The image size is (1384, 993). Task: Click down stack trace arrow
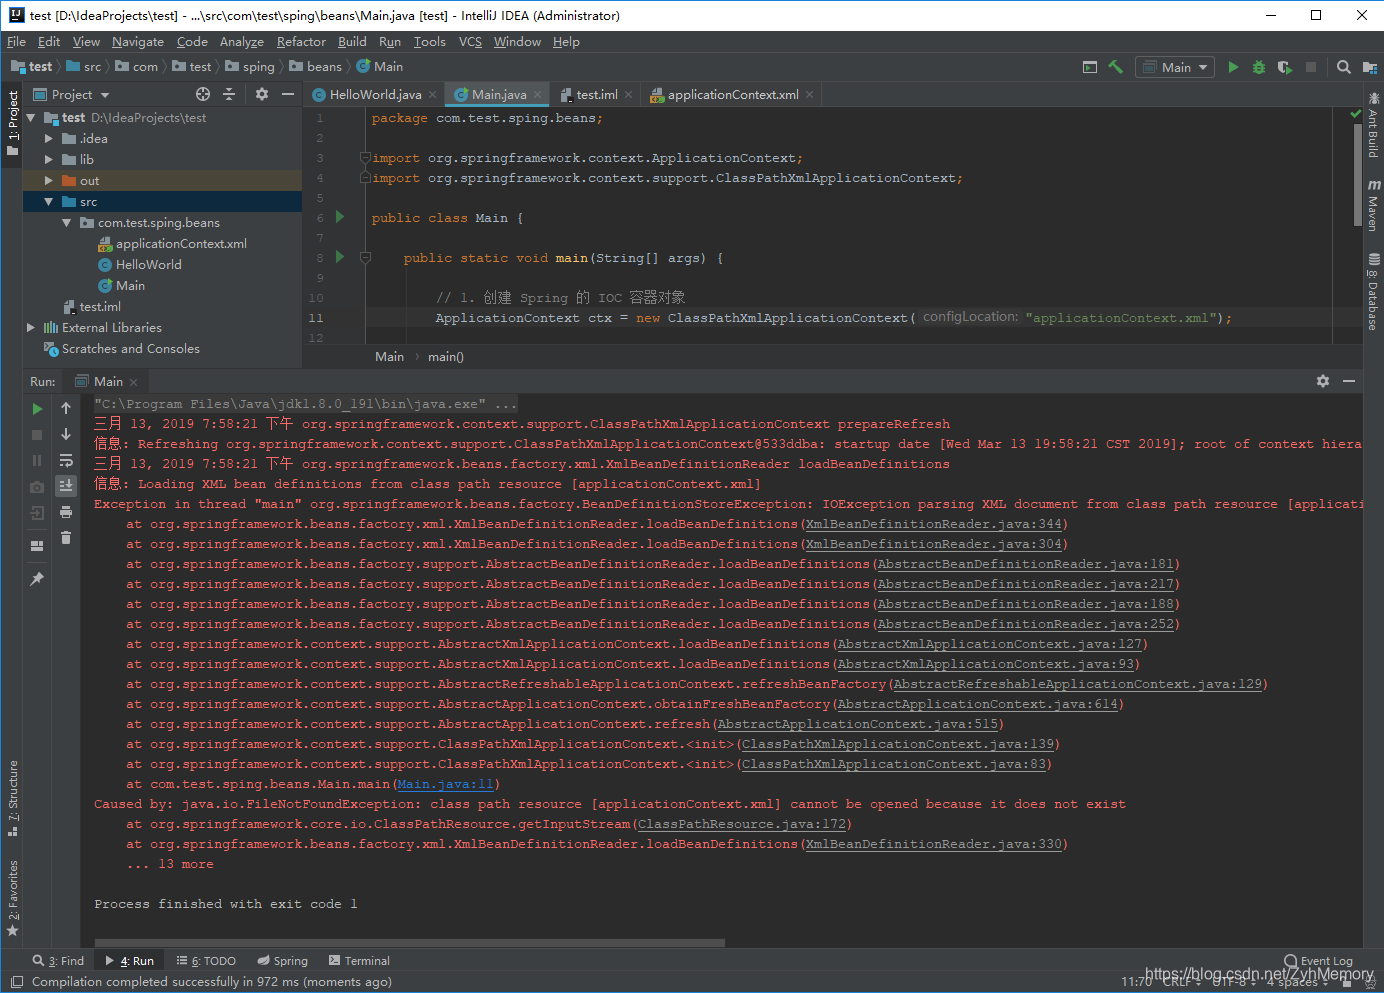(66, 434)
